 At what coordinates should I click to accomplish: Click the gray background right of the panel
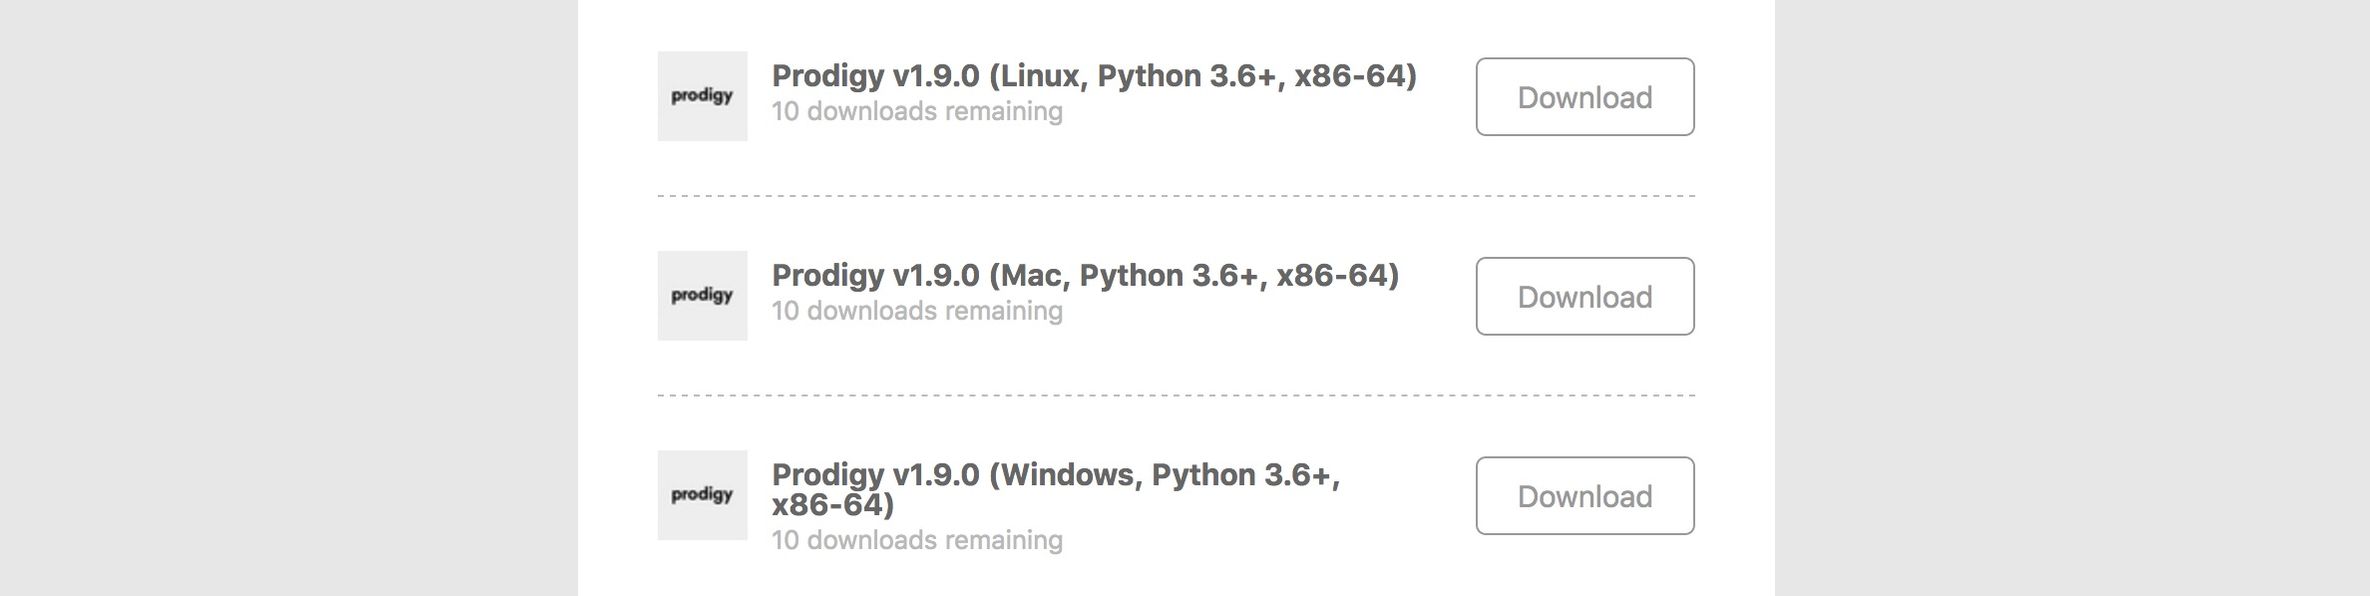tap(2070, 298)
